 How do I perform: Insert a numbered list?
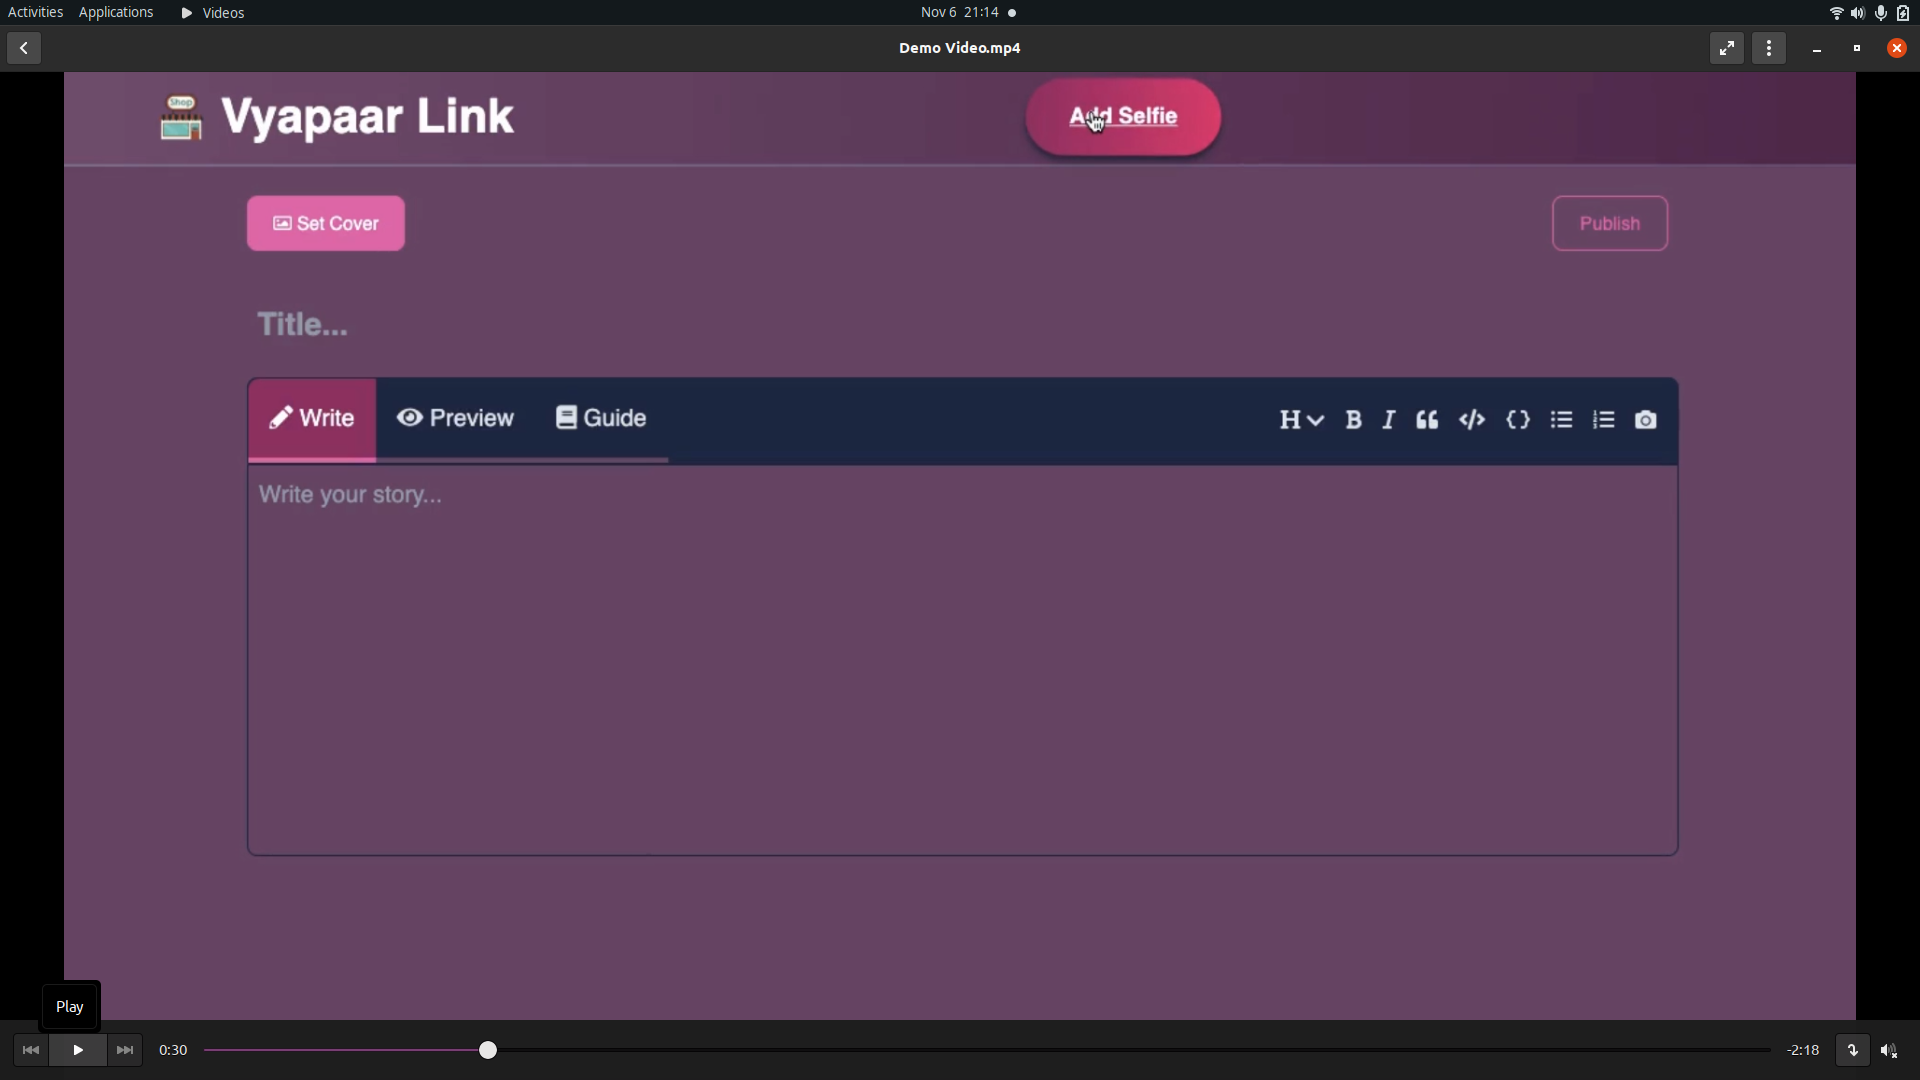[x=1604, y=421]
